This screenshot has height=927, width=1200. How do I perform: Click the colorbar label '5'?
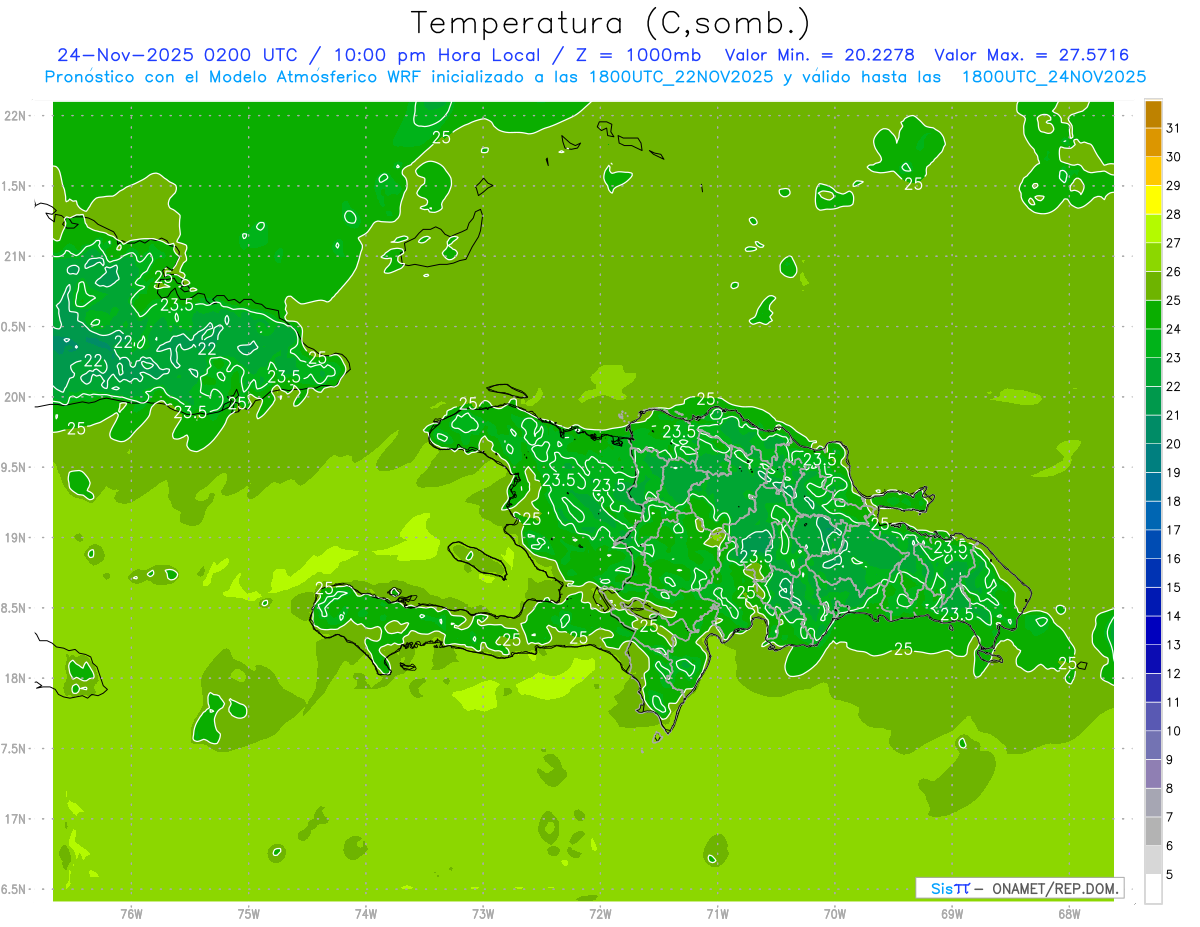[1169, 874]
